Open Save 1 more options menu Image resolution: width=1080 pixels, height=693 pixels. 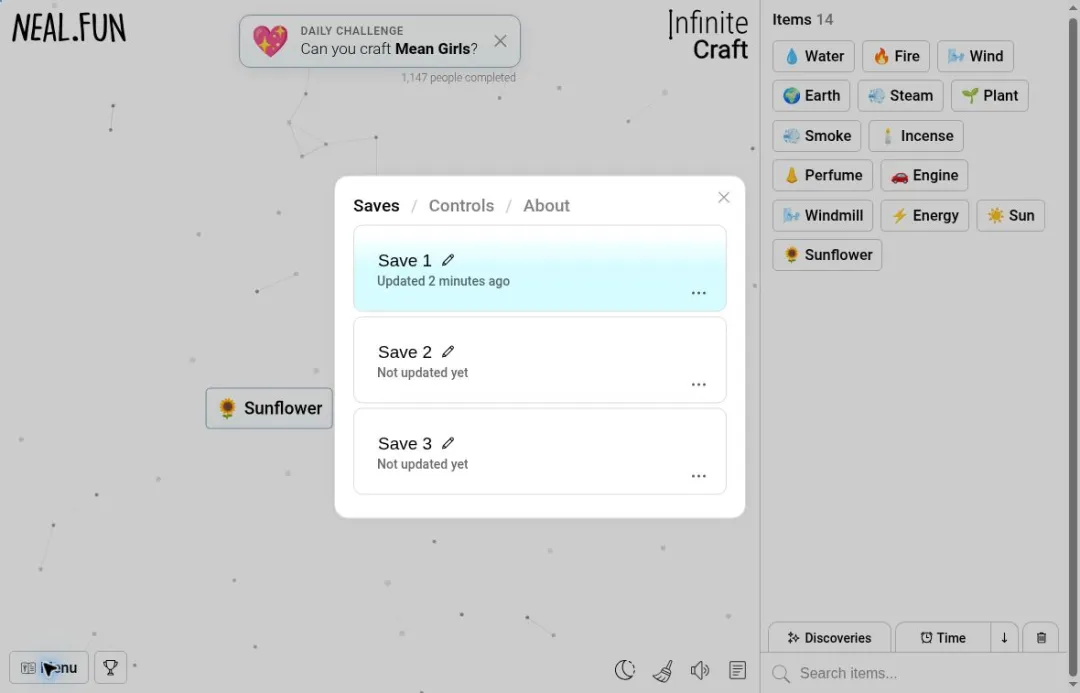698,293
